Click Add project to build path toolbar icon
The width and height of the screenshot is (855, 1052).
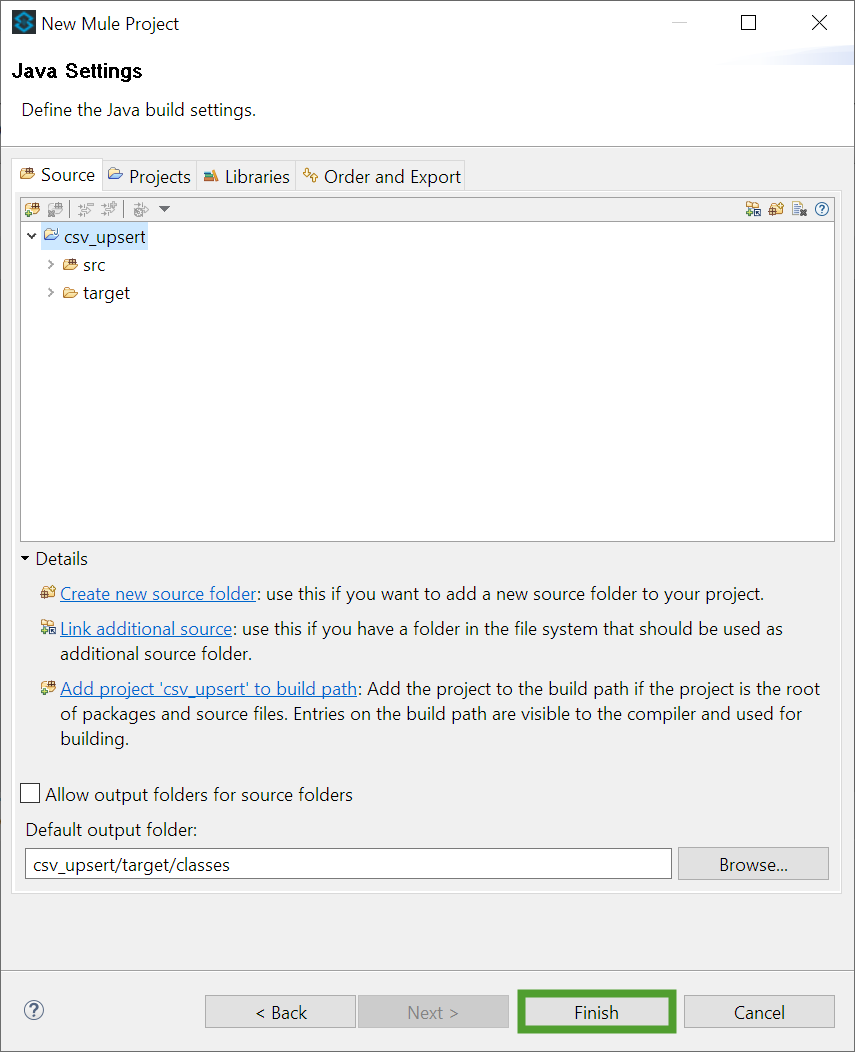point(32,209)
